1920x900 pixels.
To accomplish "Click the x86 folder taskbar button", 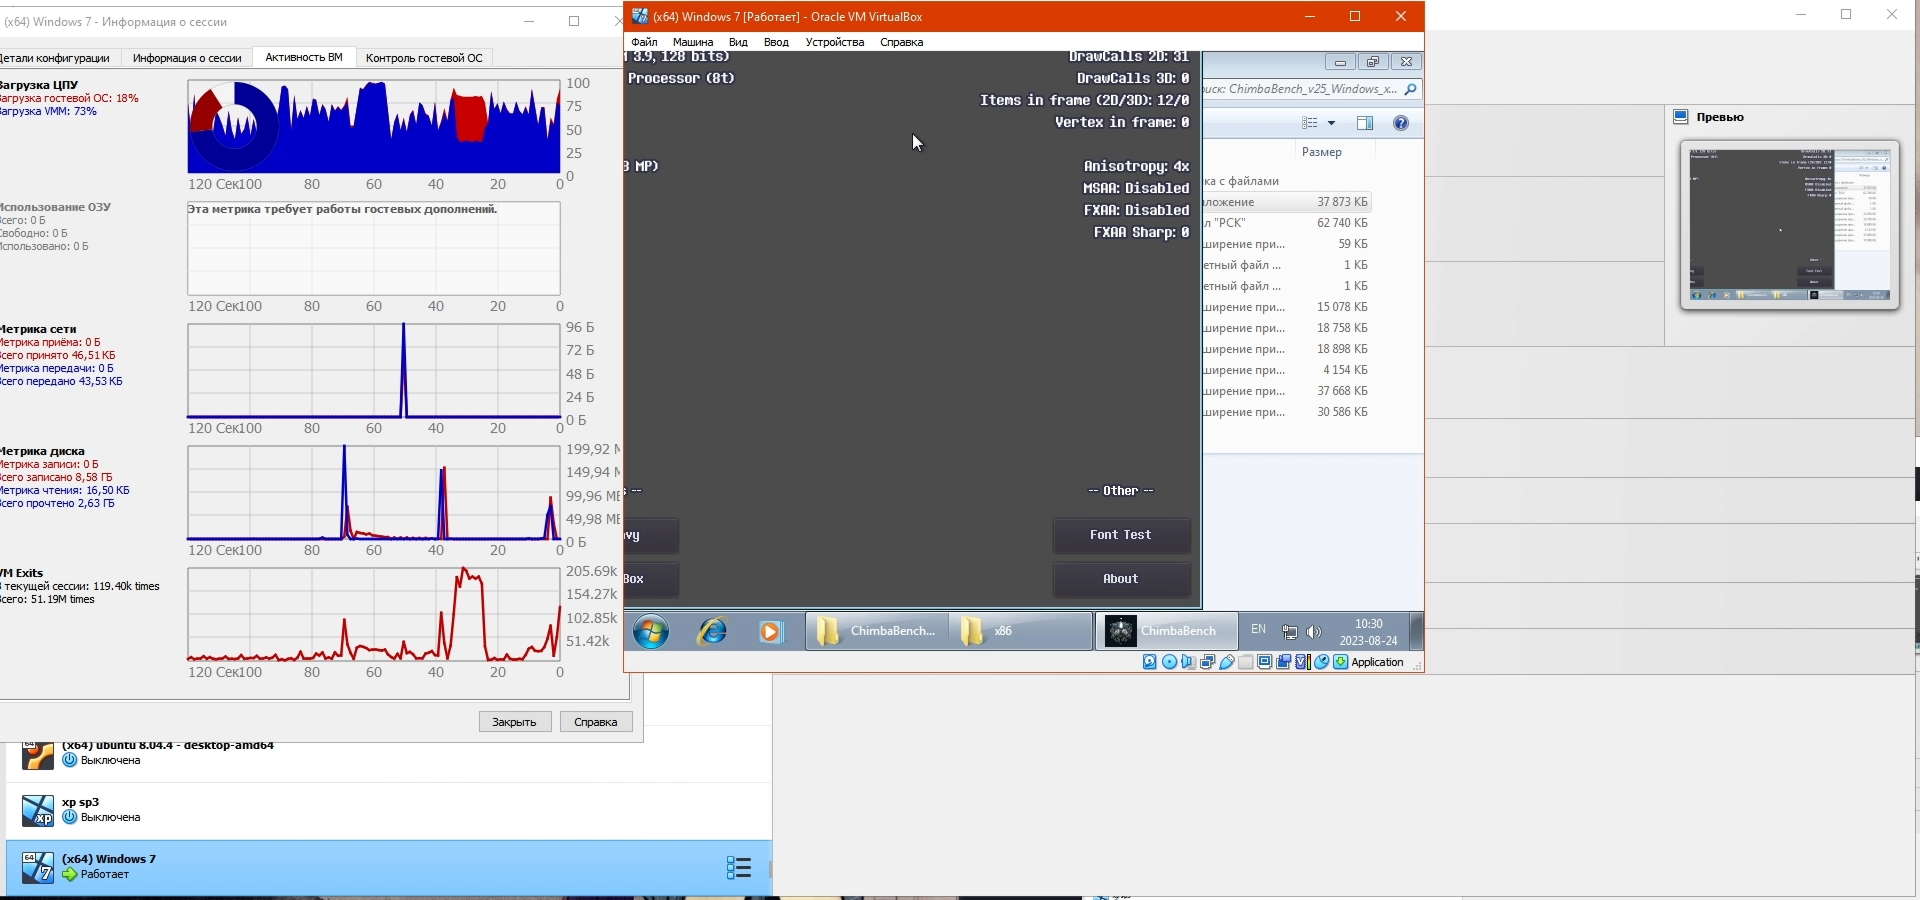I will pos(1019,631).
